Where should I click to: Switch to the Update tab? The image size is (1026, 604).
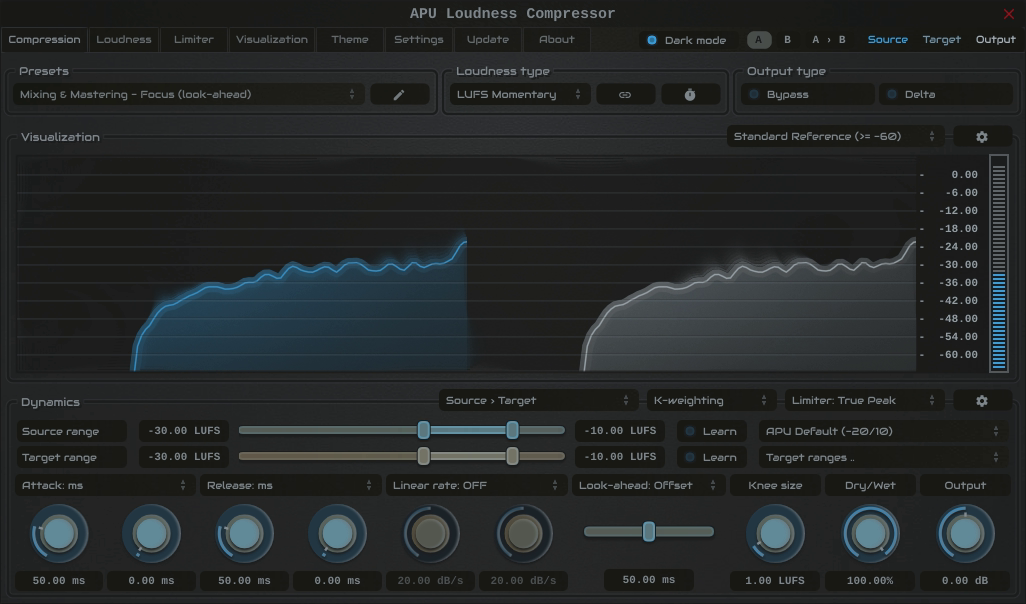pos(487,40)
